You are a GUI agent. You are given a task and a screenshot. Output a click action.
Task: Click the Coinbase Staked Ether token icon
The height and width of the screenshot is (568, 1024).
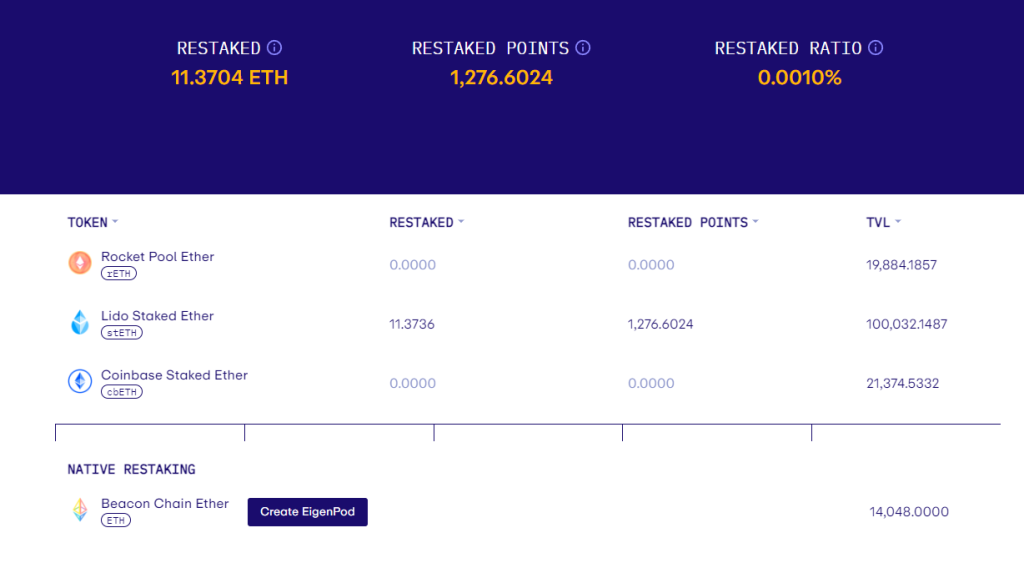[x=79, y=382]
